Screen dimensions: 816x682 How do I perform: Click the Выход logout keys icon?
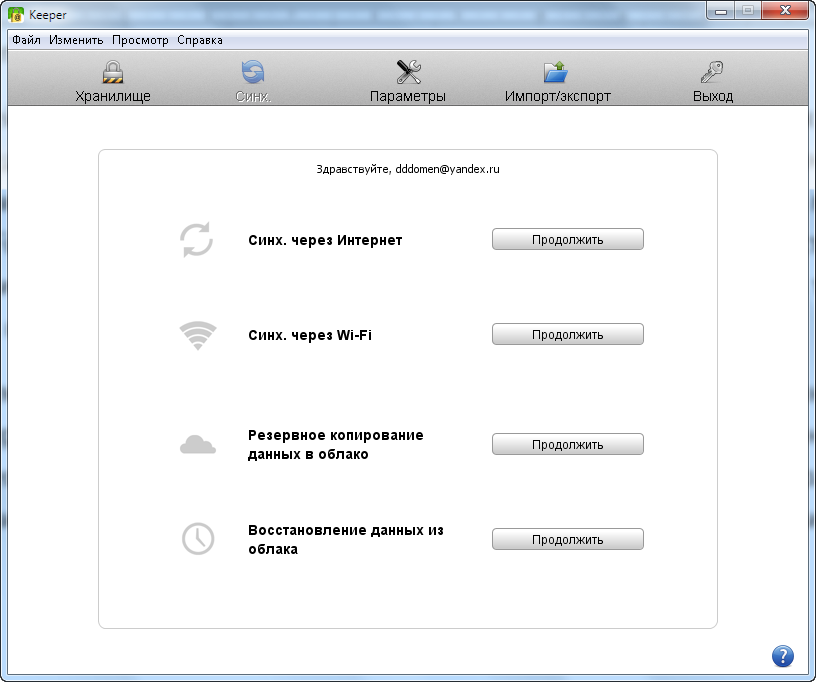(712, 72)
